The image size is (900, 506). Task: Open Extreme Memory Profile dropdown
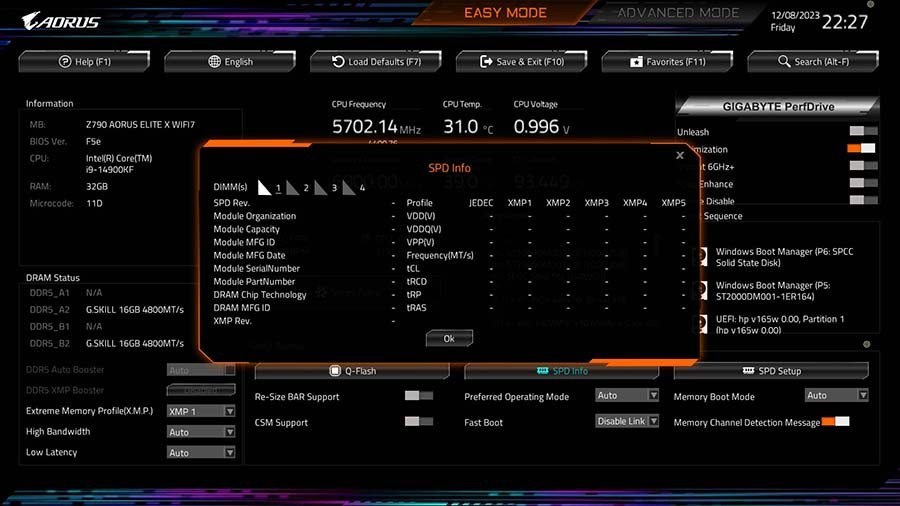point(201,411)
